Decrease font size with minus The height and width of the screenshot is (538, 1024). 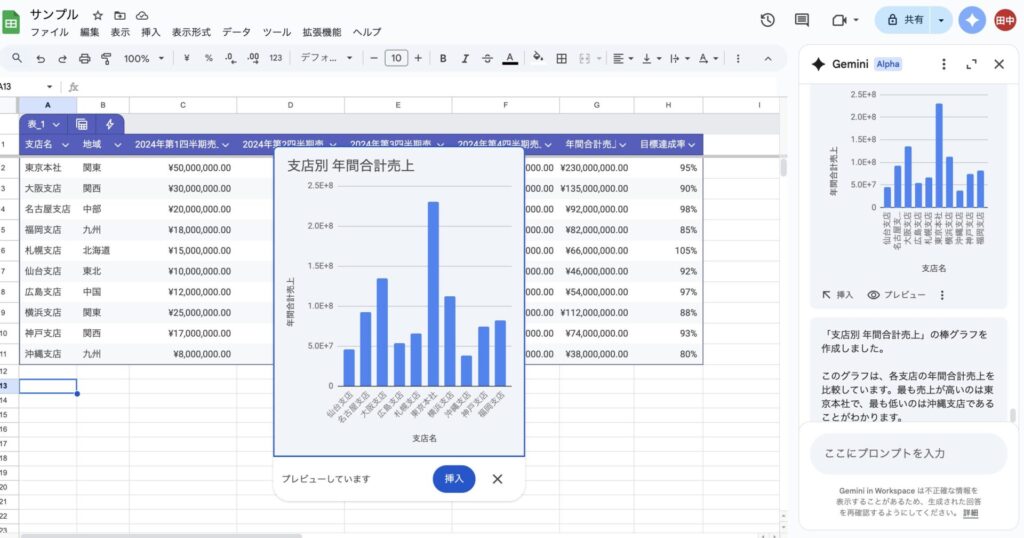(374, 58)
